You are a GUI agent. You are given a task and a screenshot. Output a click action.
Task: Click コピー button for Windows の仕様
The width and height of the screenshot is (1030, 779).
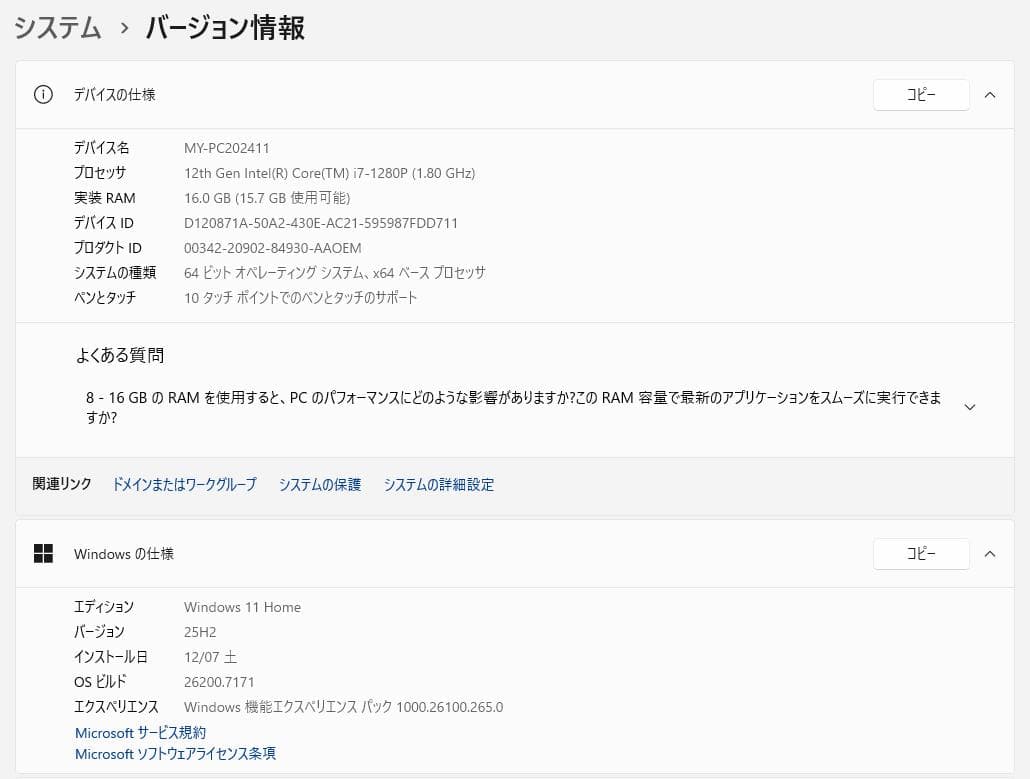click(x=920, y=553)
